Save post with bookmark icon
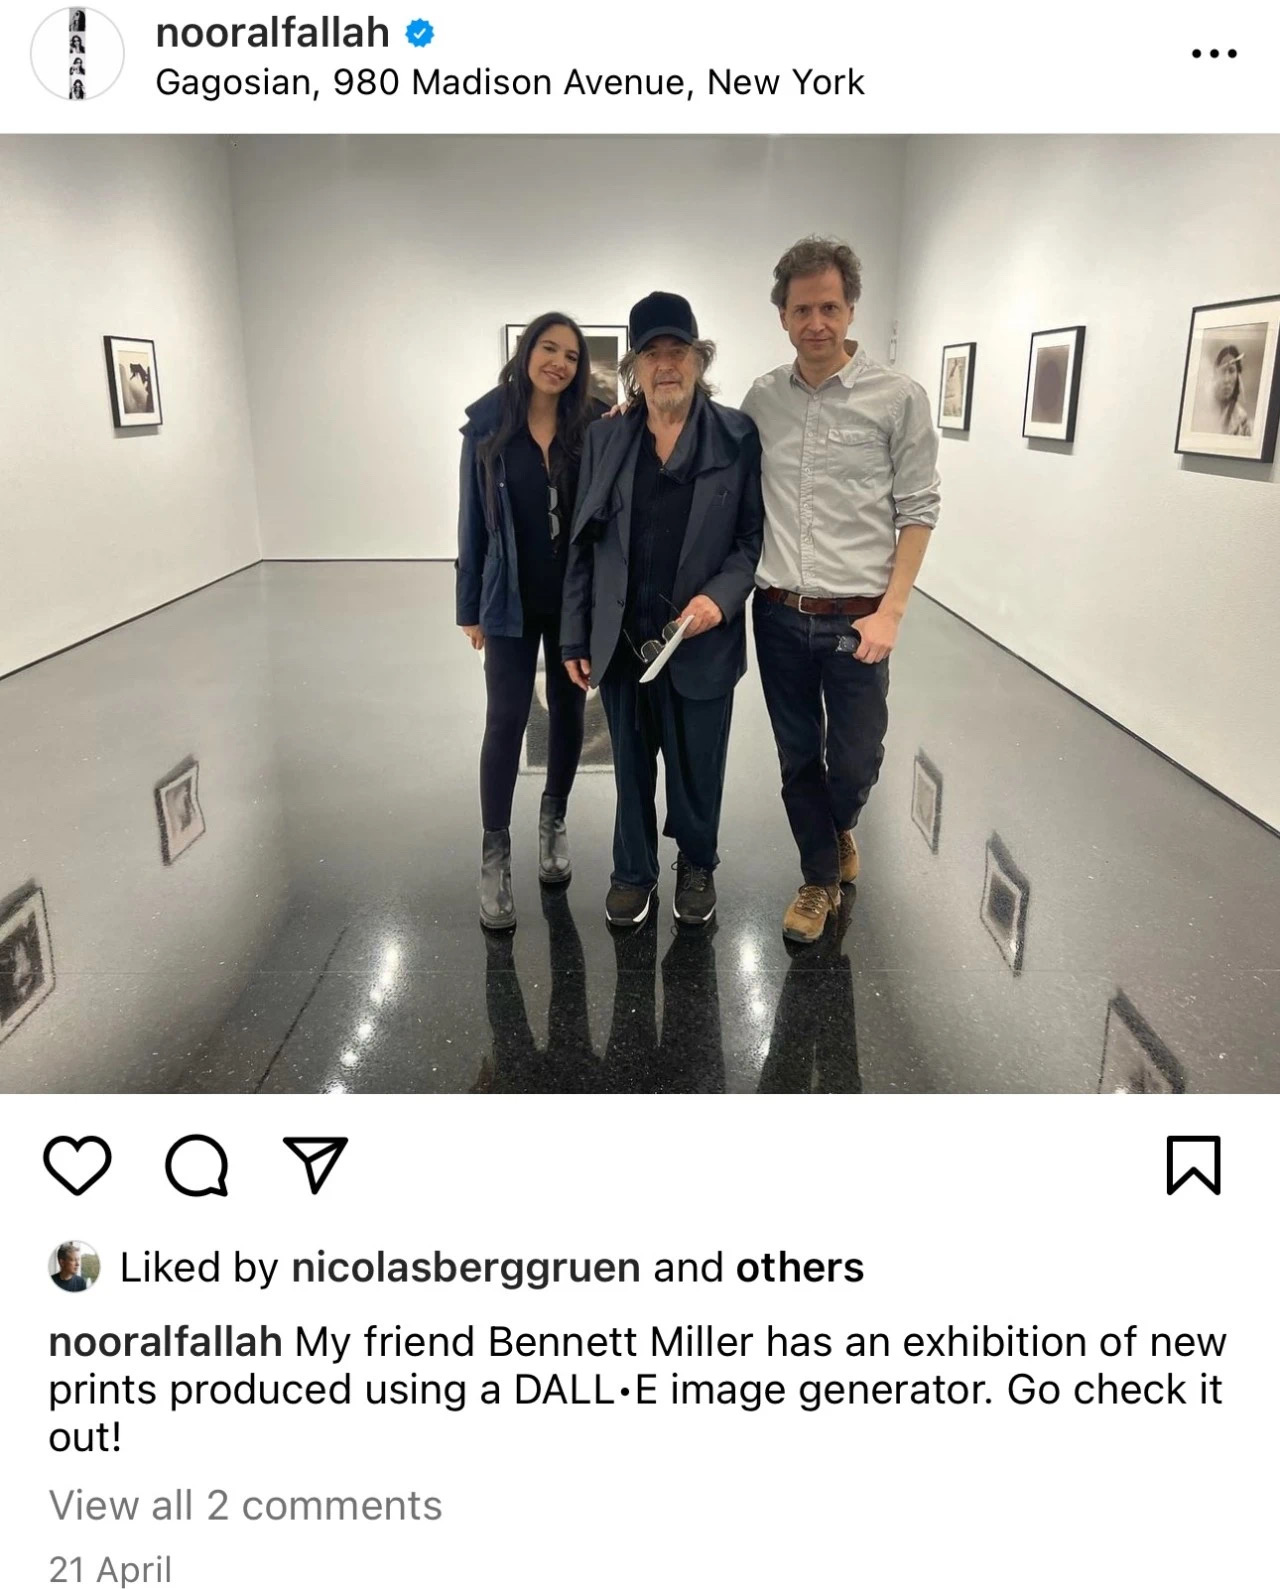1280x1589 pixels. 1194,1165
